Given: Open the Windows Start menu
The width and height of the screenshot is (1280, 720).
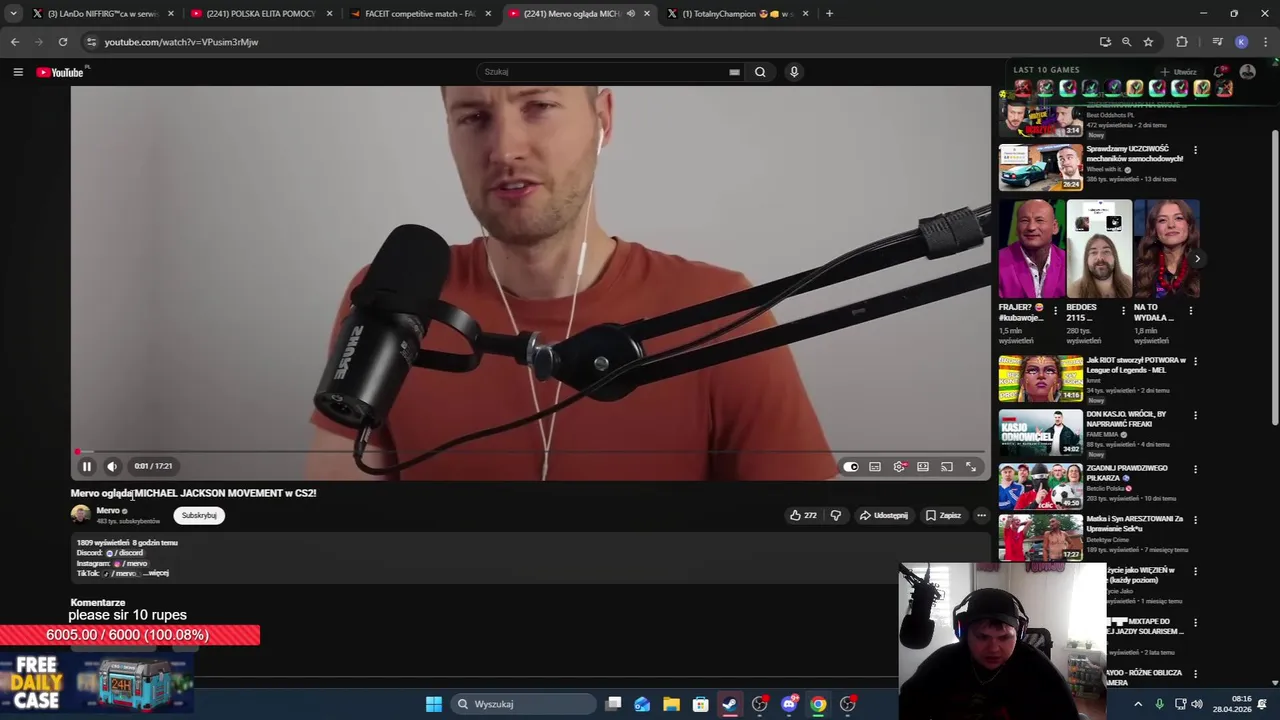Looking at the screenshot, I should 434,704.
